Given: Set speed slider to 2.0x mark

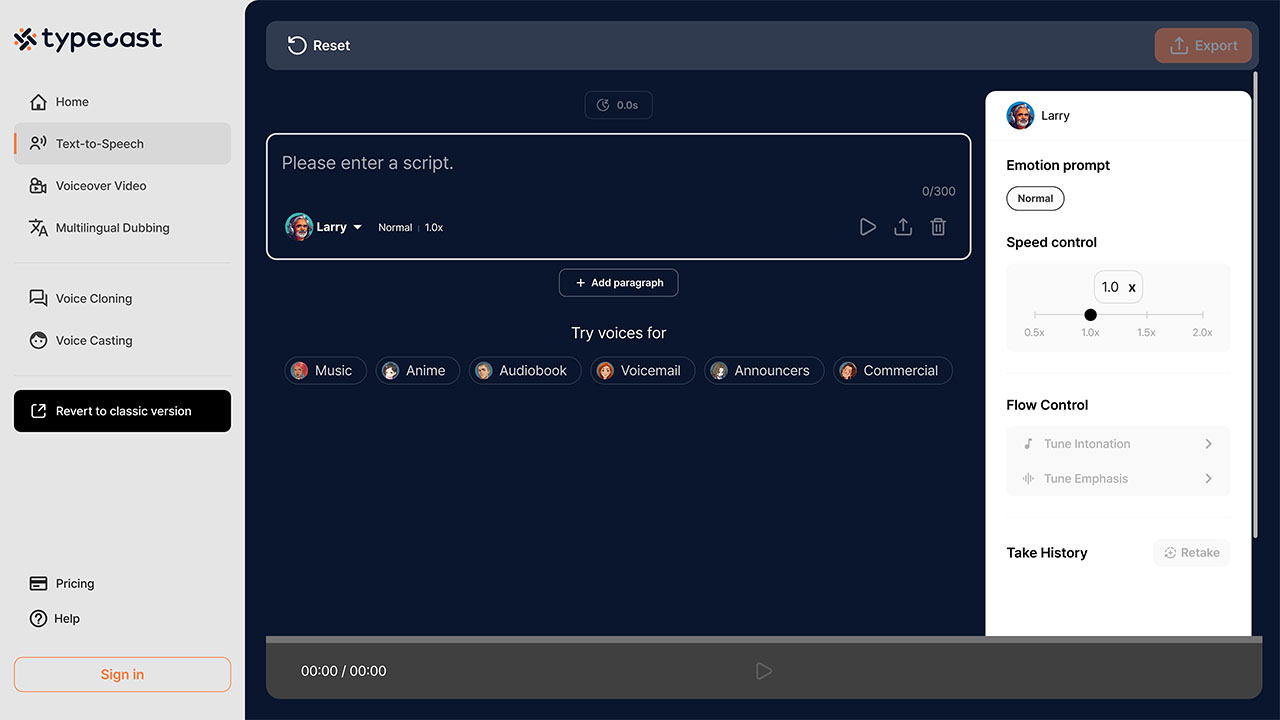Looking at the screenshot, I should click(1202, 315).
